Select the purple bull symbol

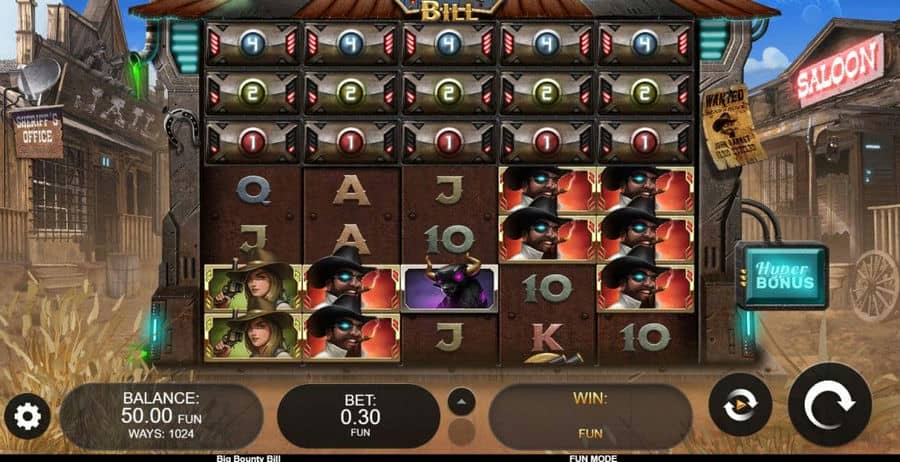tap(449, 288)
